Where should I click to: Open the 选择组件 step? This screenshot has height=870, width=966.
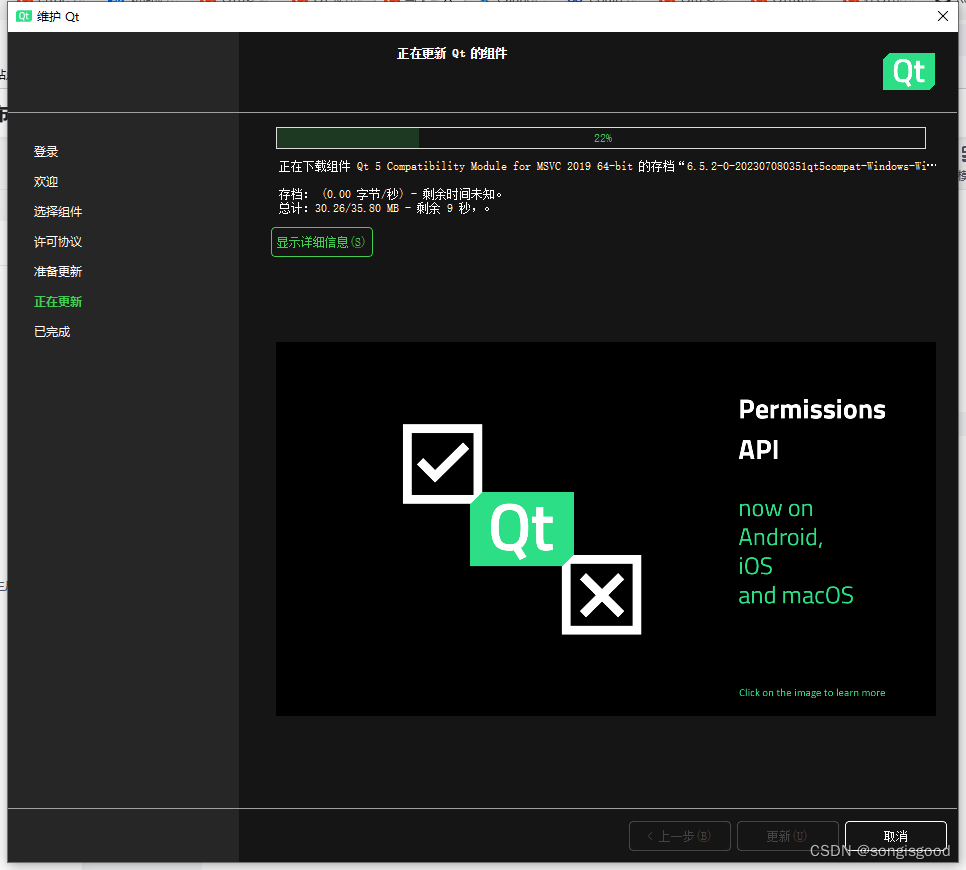(57, 211)
